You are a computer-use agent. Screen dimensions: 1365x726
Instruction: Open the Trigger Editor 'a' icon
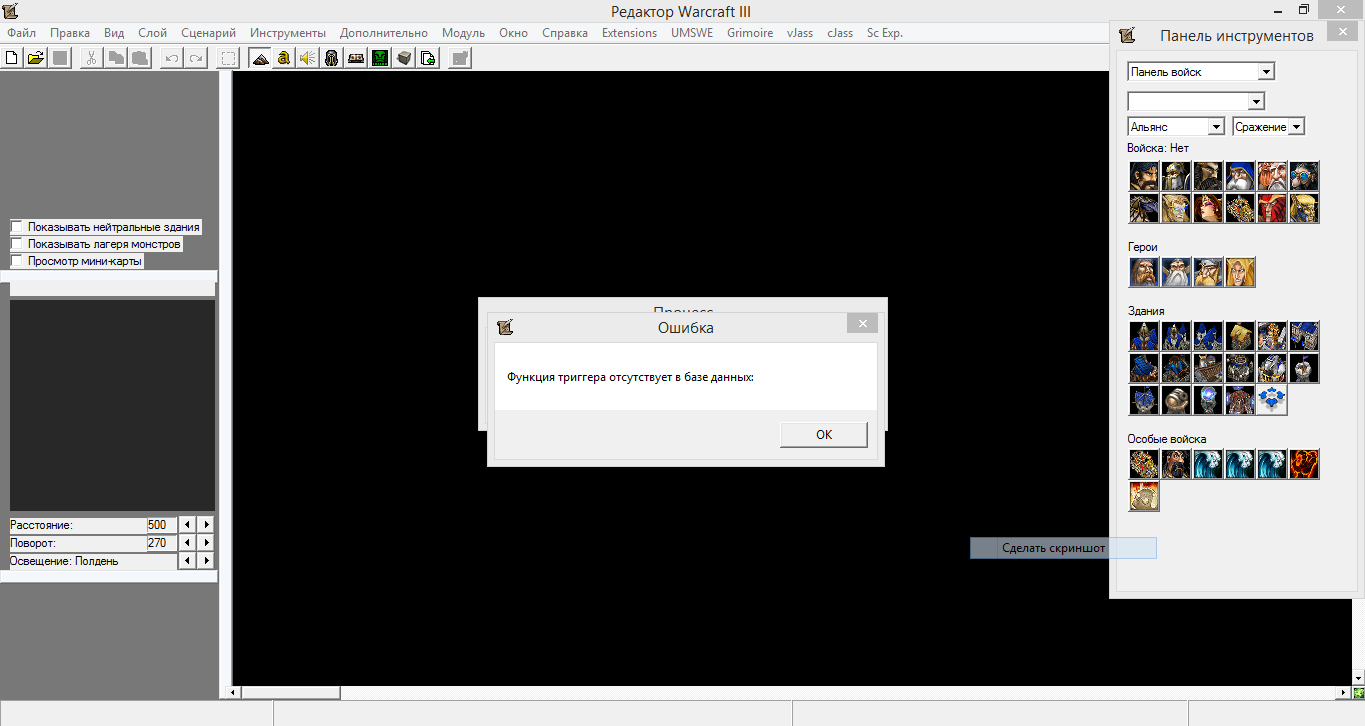[x=284, y=58]
